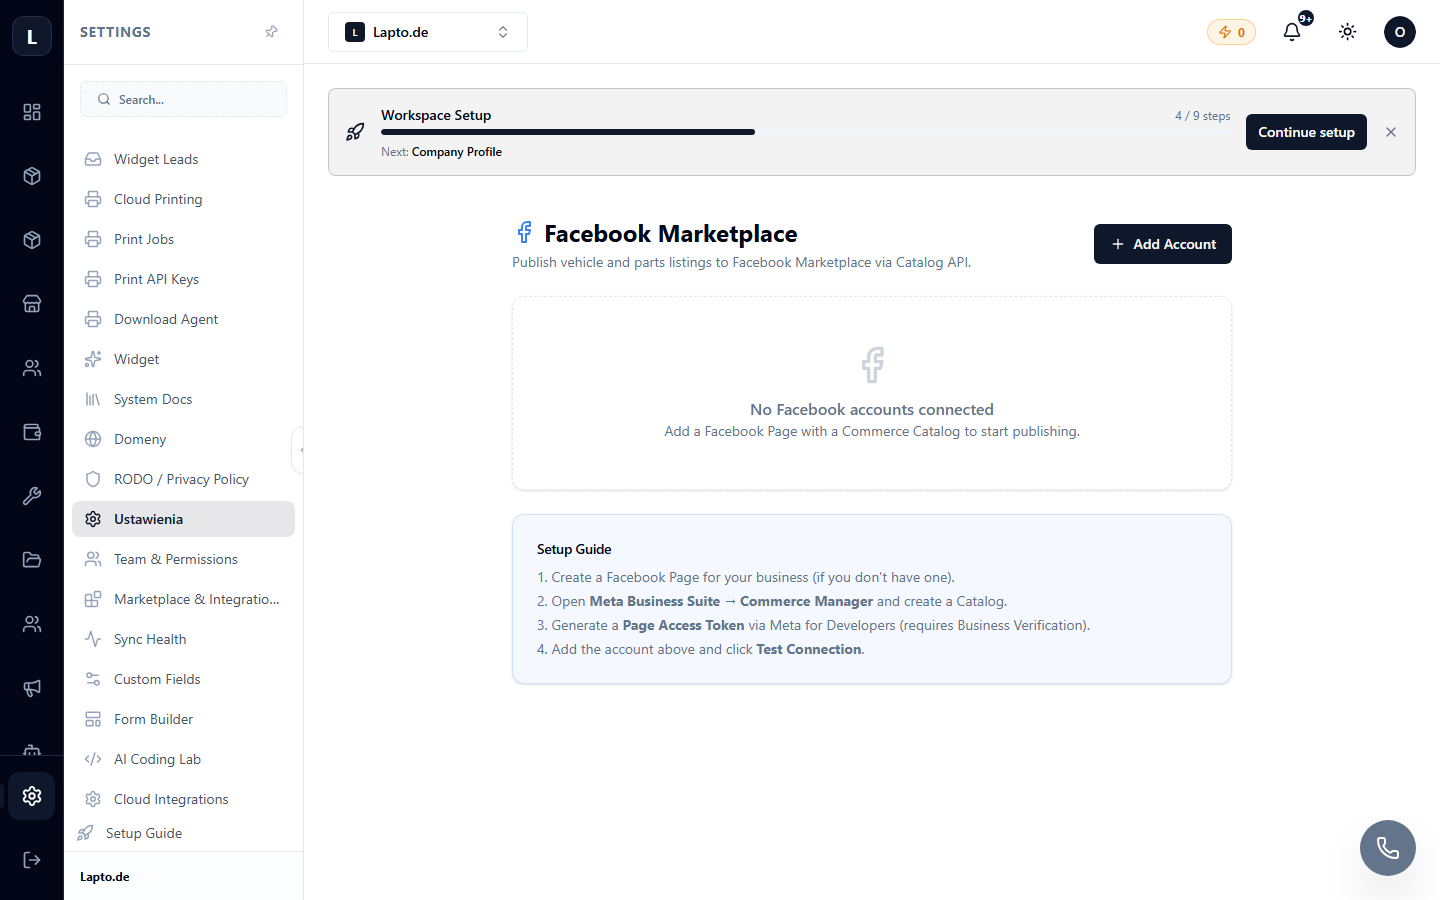Open the notifications bell

tap(1292, 32)
